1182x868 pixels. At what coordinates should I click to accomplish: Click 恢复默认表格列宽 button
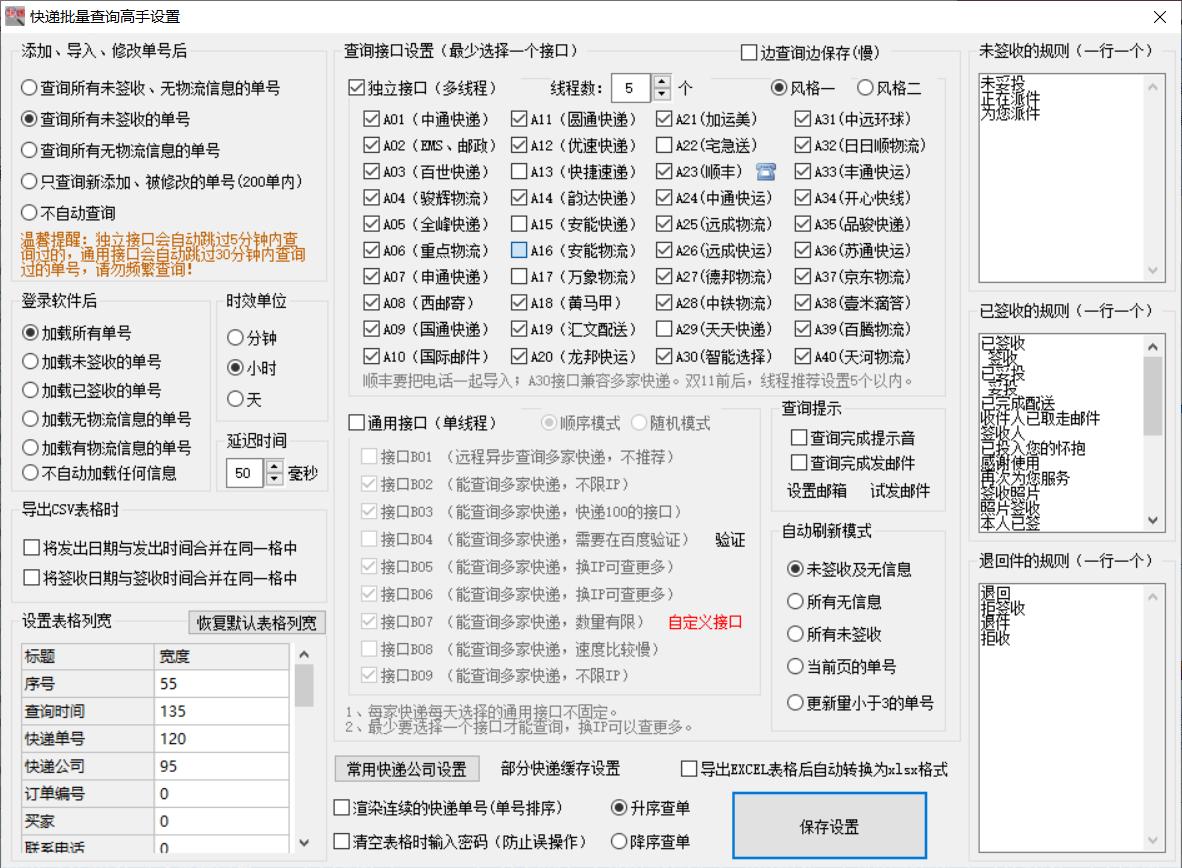pyautogui.click(x=258, y=622)
